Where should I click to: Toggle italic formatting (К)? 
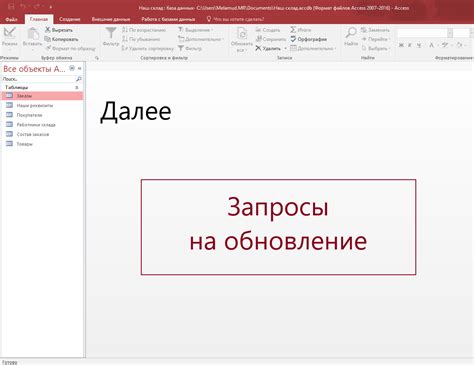(410, 45)
